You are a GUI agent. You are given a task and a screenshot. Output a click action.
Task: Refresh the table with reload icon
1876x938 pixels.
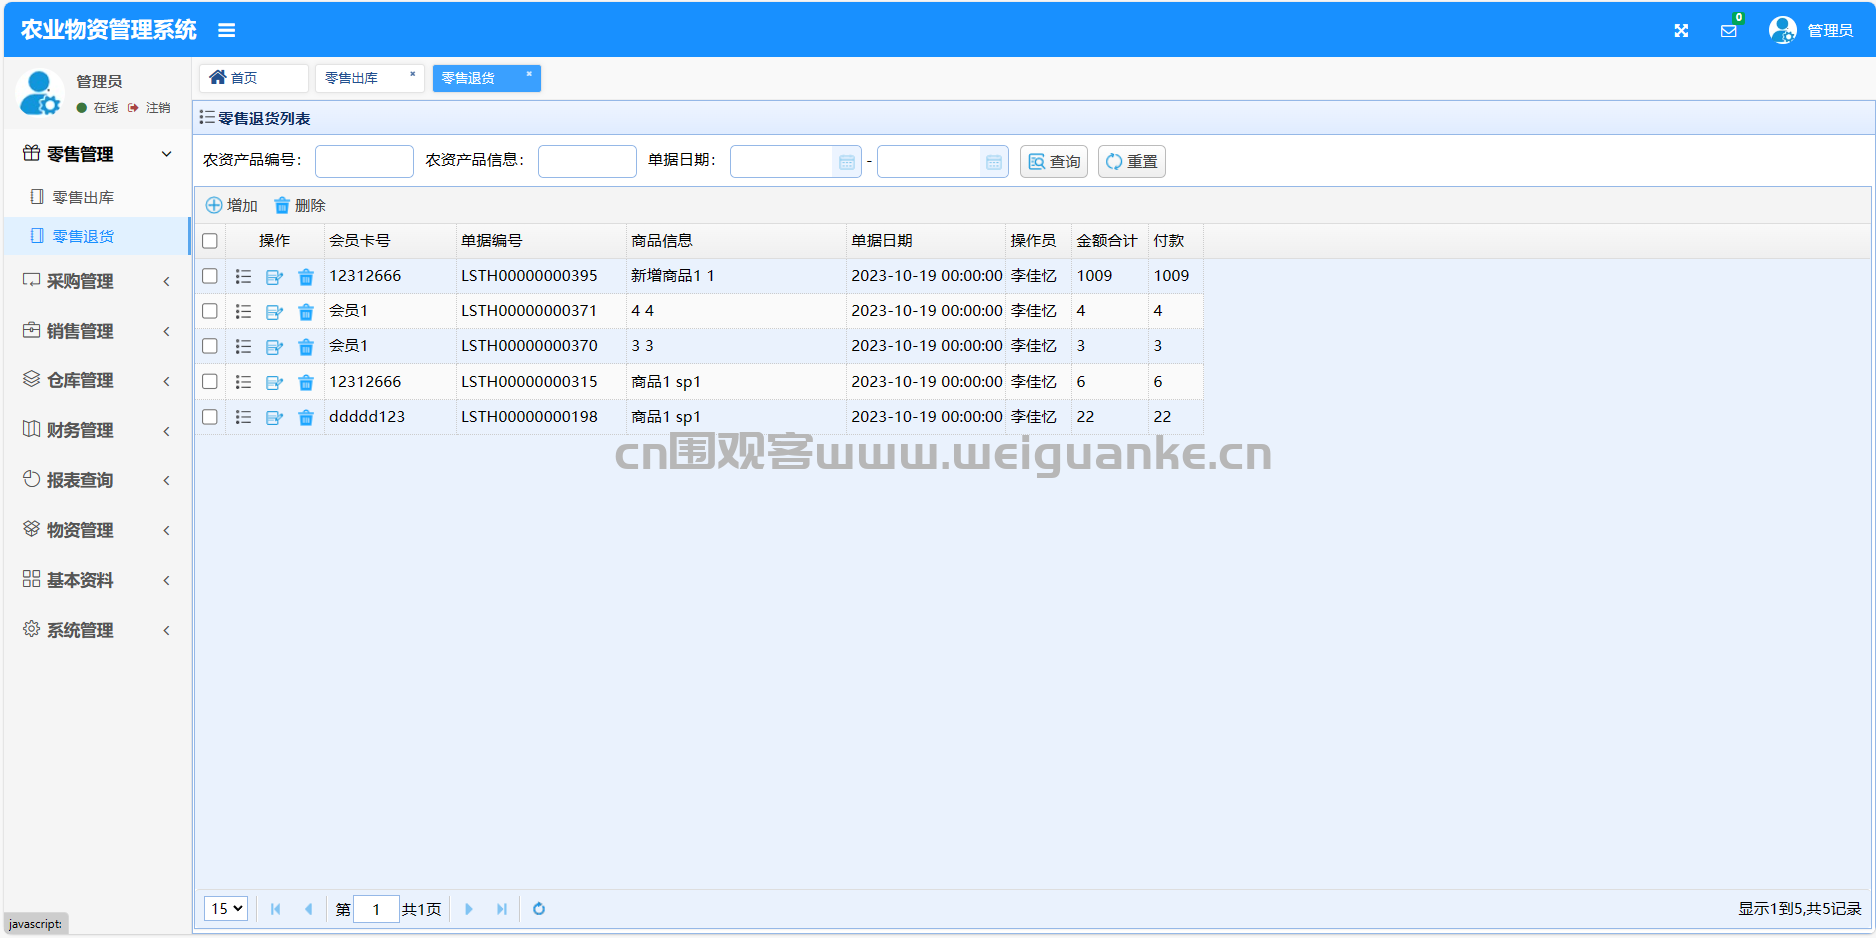[x=539, y=909]
